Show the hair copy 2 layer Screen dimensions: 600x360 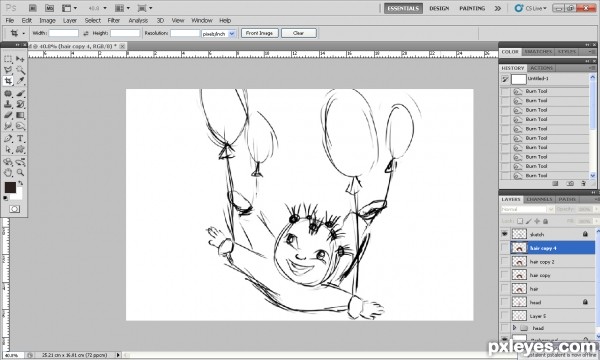point(505,262)
